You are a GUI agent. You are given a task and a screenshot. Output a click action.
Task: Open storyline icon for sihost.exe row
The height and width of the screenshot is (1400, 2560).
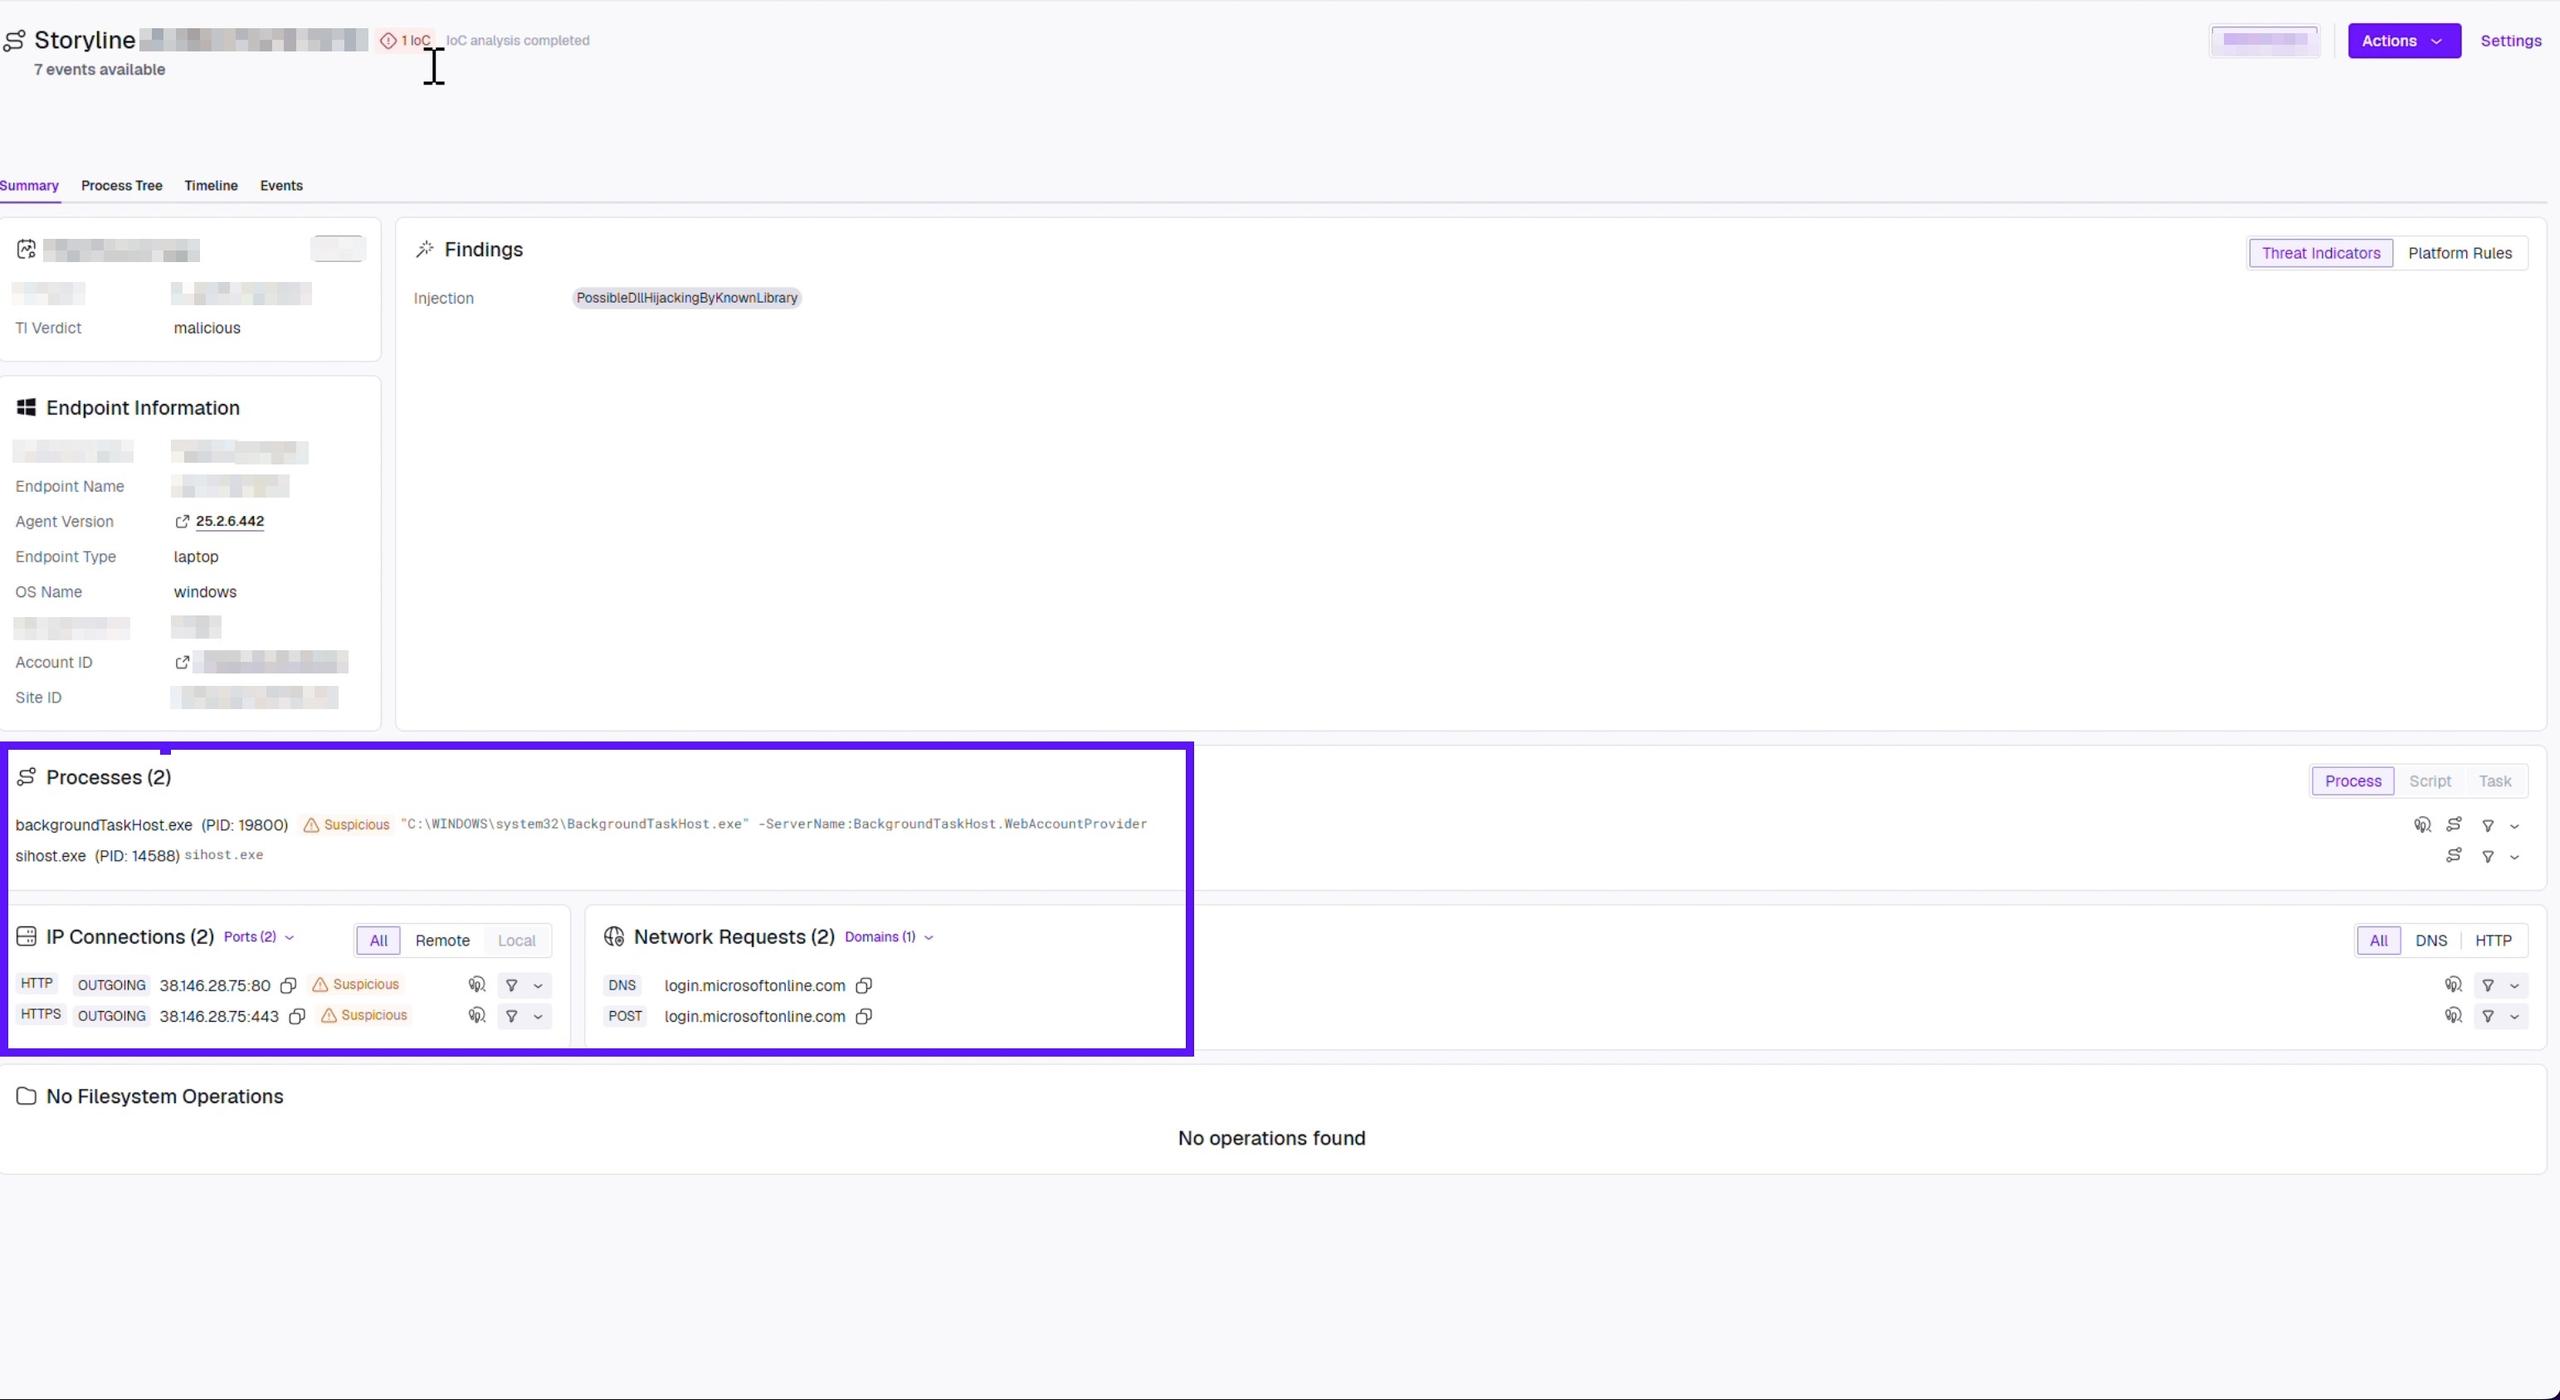point(2454,855)
